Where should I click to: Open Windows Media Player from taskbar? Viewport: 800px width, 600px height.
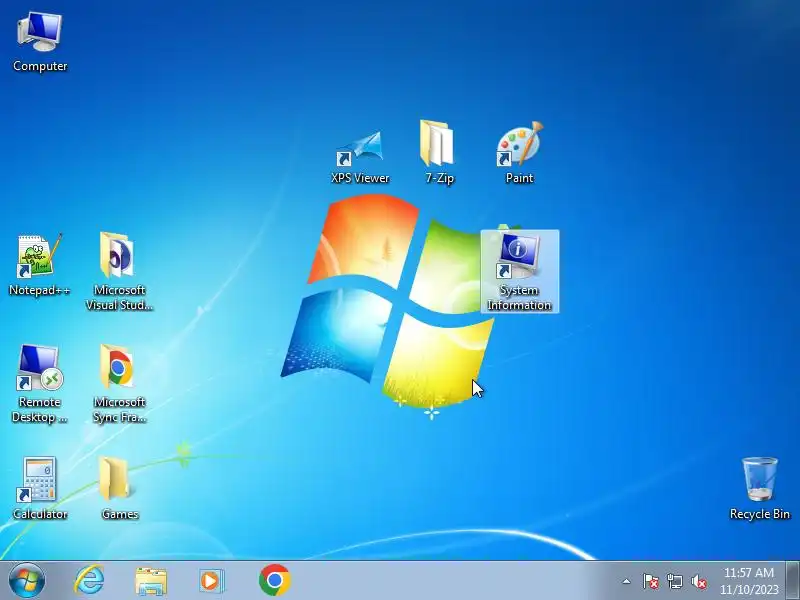click(211, 581)
